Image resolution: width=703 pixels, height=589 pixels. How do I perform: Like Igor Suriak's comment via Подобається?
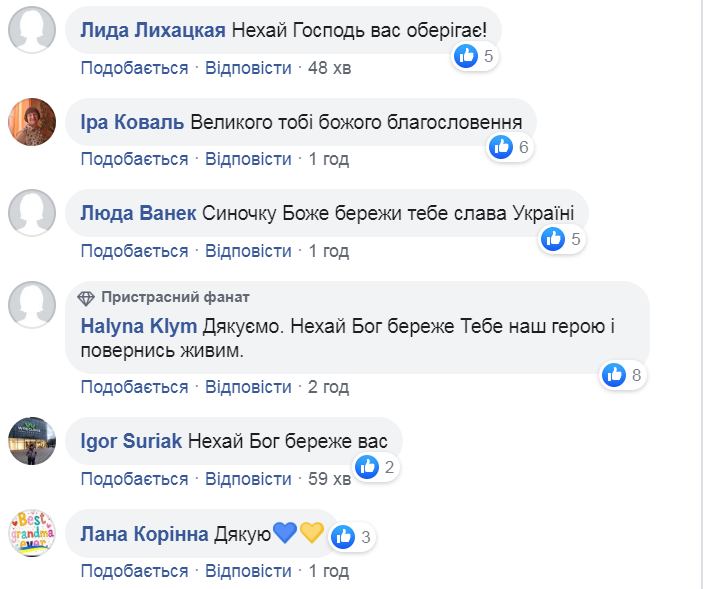coord(134,478)
